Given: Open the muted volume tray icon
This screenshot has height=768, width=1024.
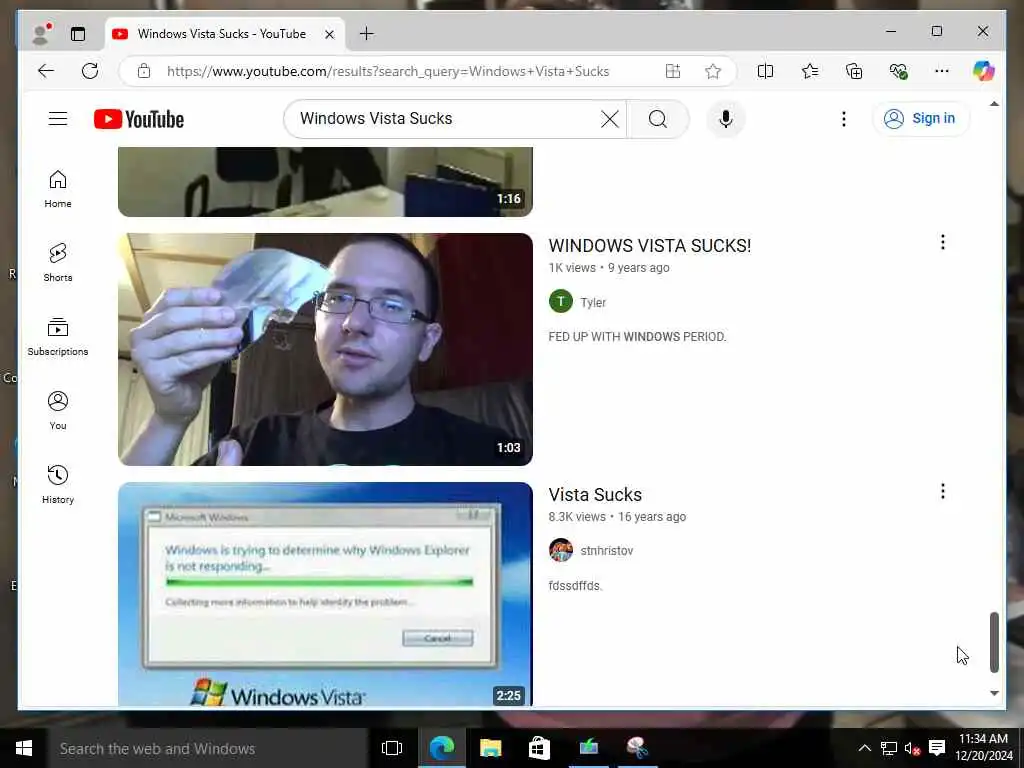Looking at the screenshot, I should point(912,748).
